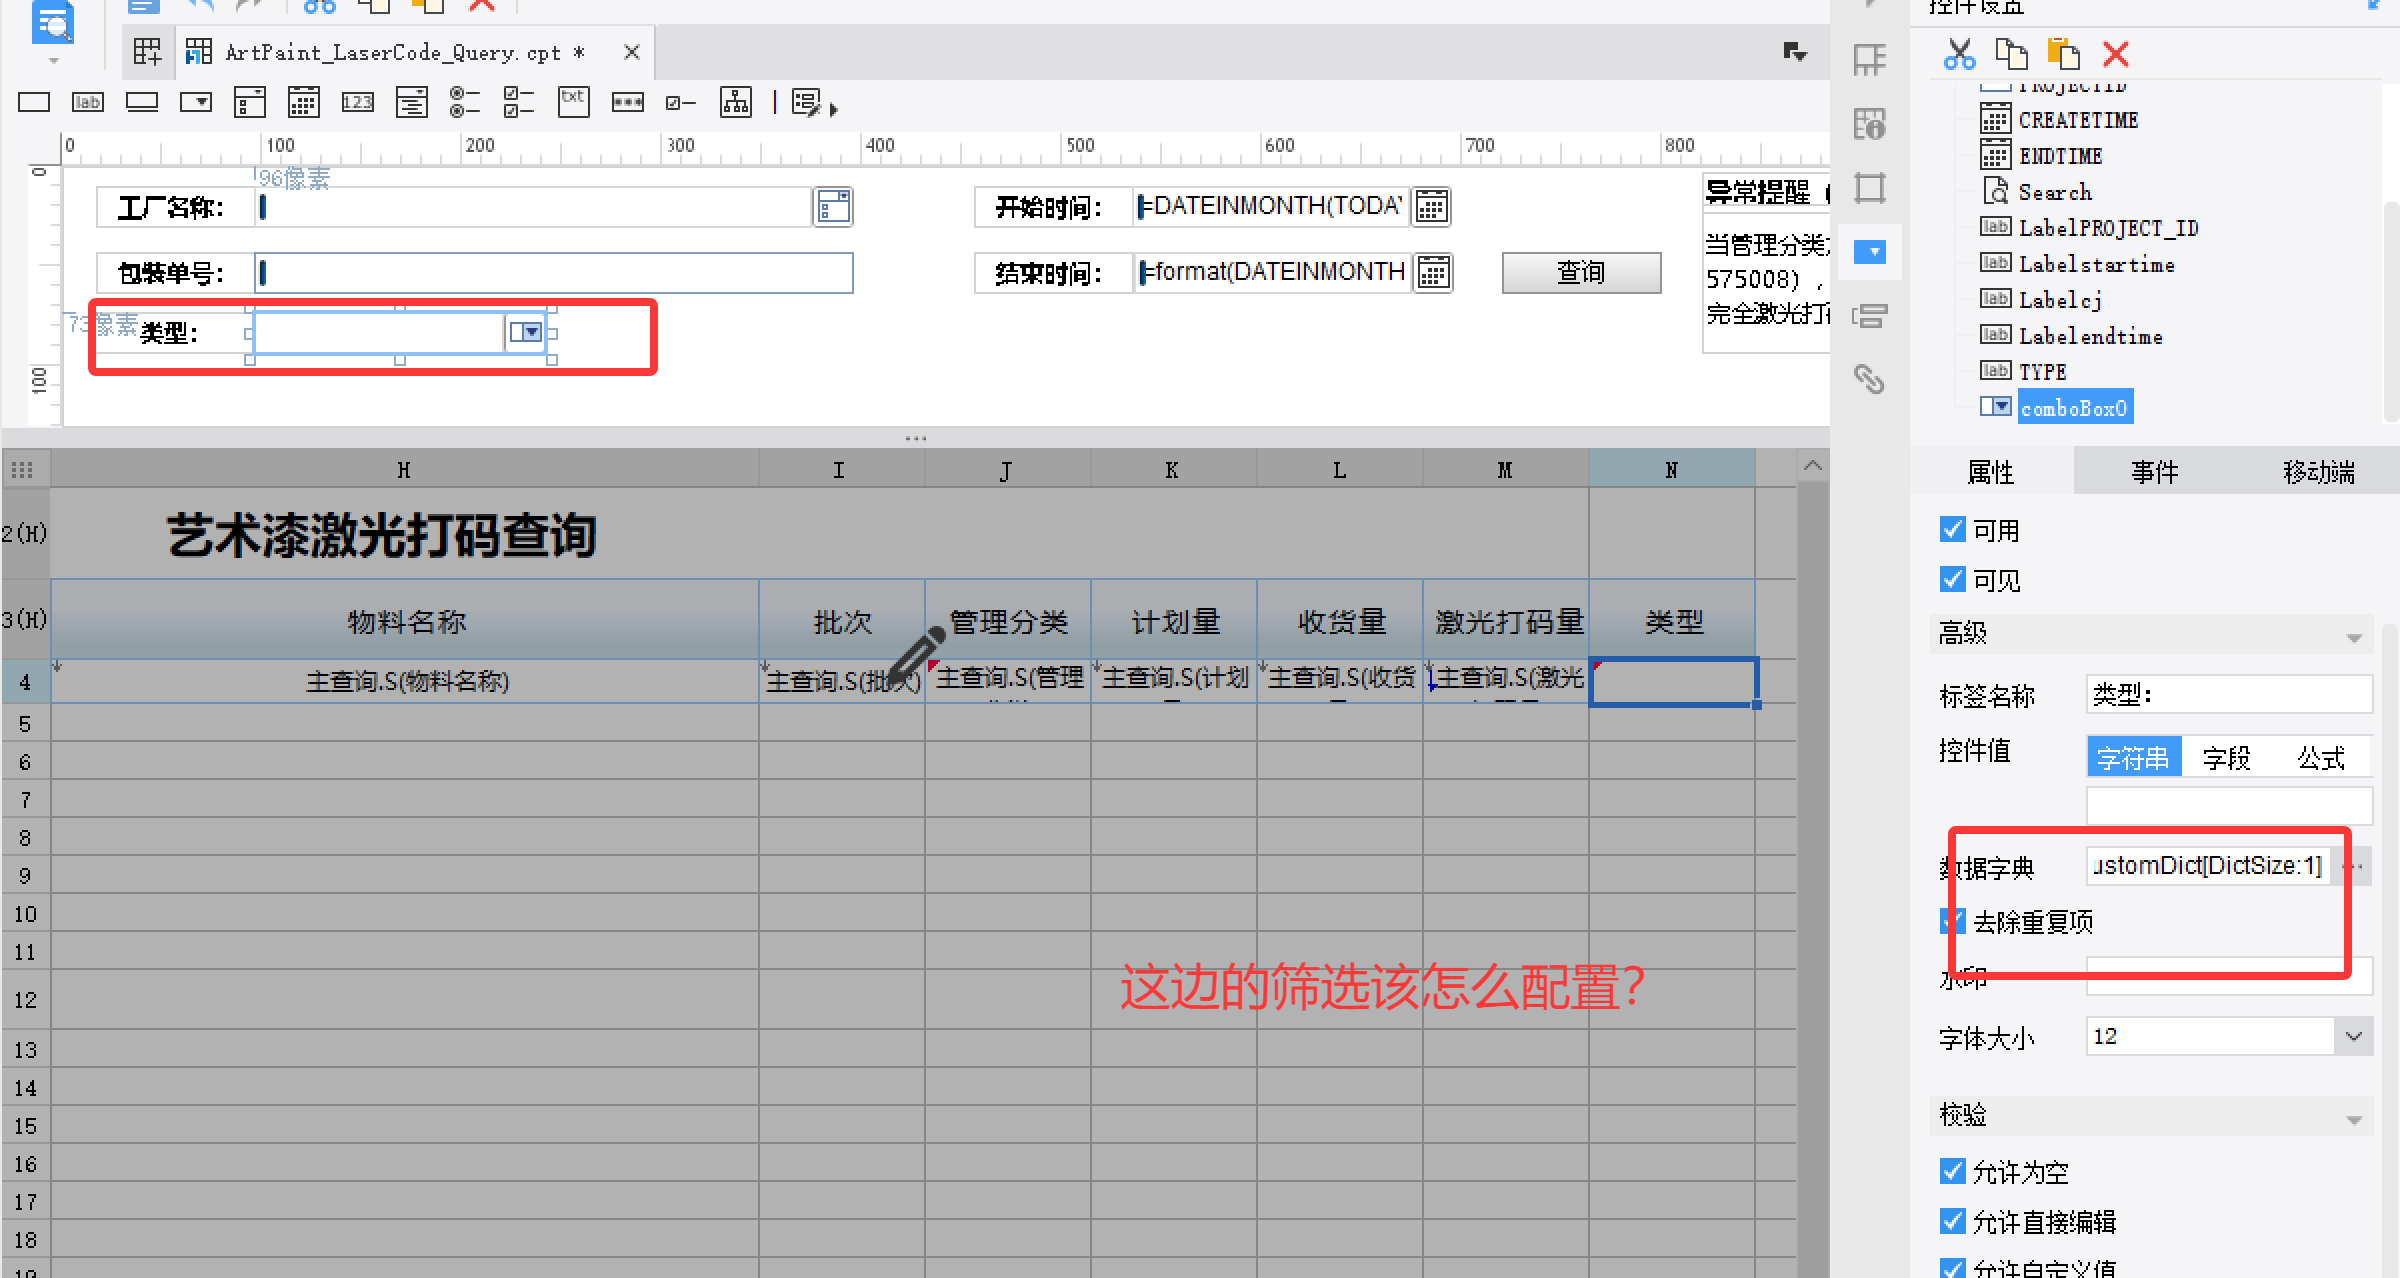Open widget settings sidebar panel
Viewport: 2400px width, 1278px height.
tap(1870, 251)
